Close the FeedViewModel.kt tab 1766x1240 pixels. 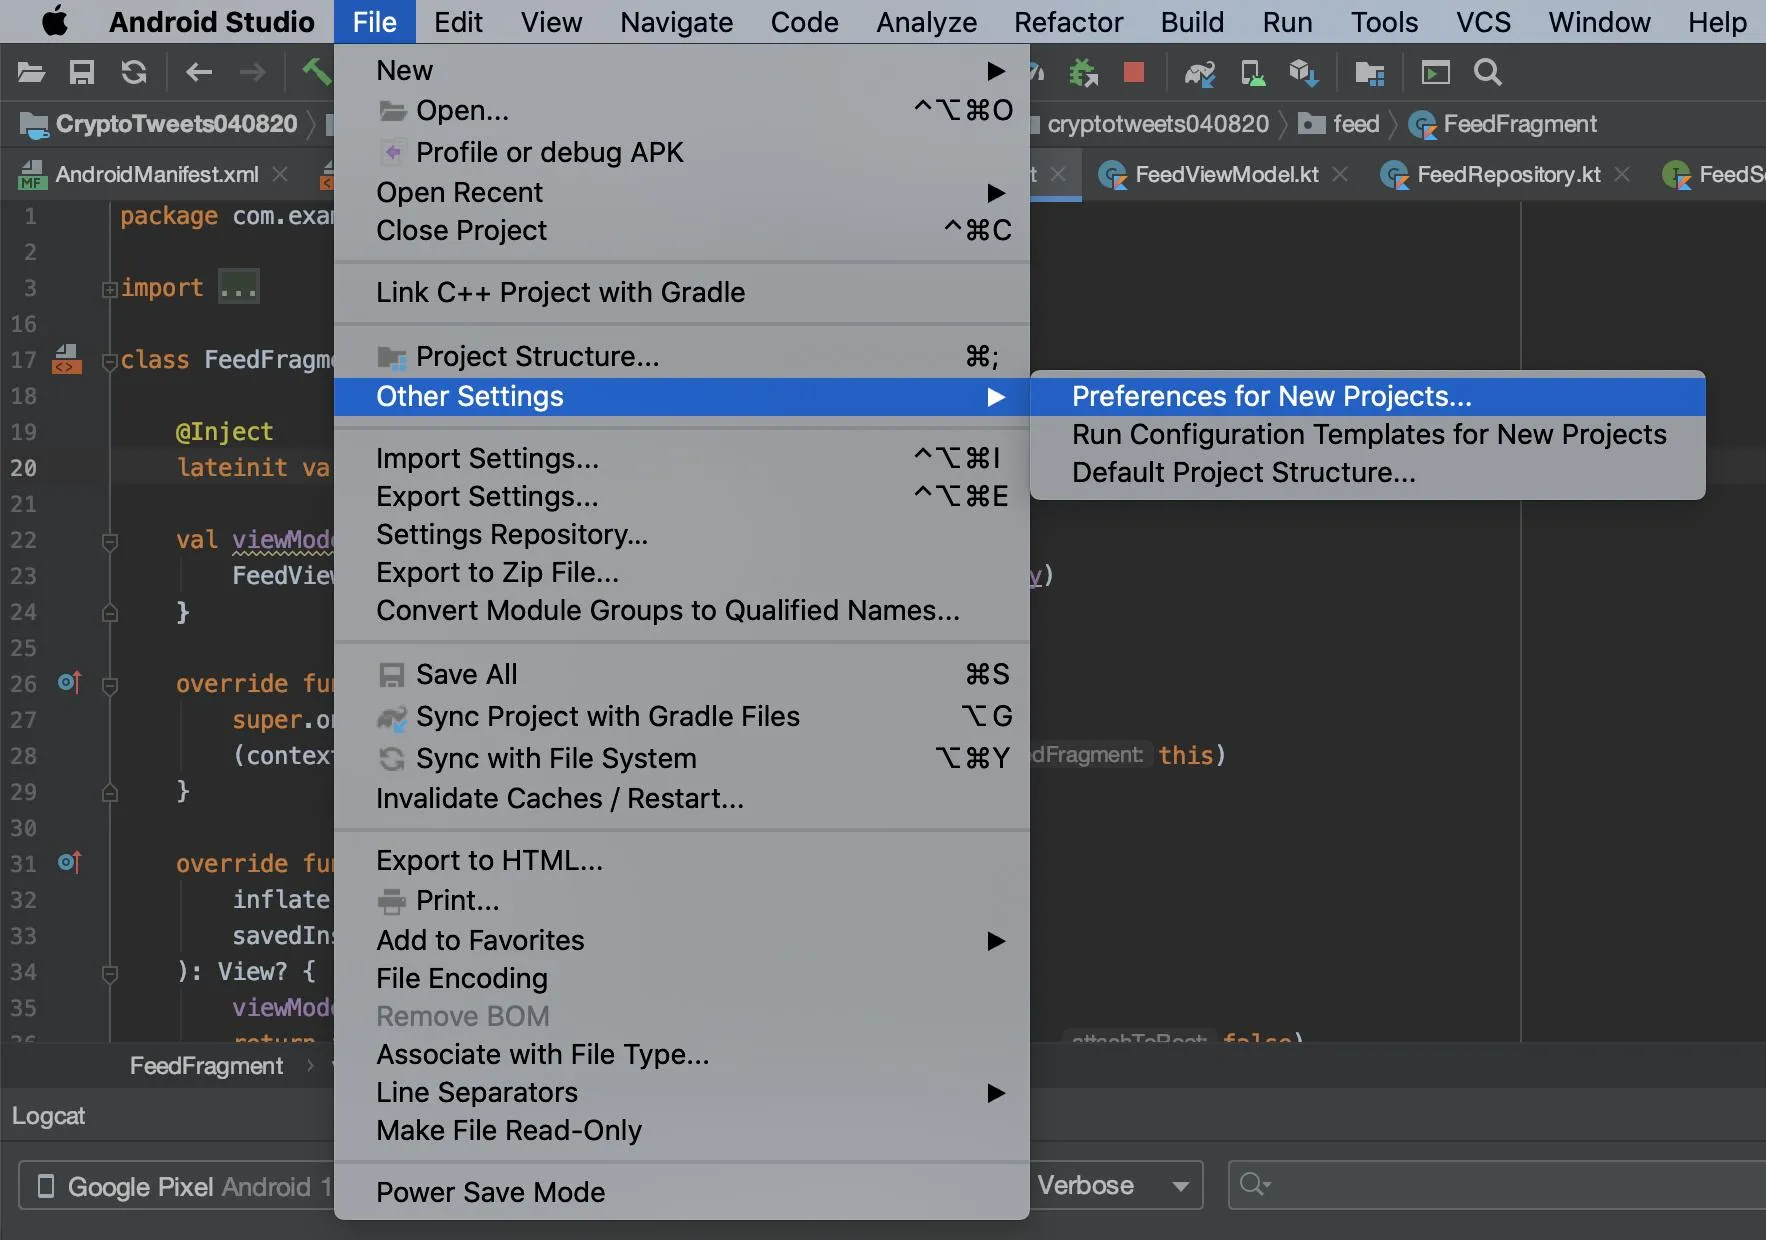pyautogui.click(x=1340, y=174)
